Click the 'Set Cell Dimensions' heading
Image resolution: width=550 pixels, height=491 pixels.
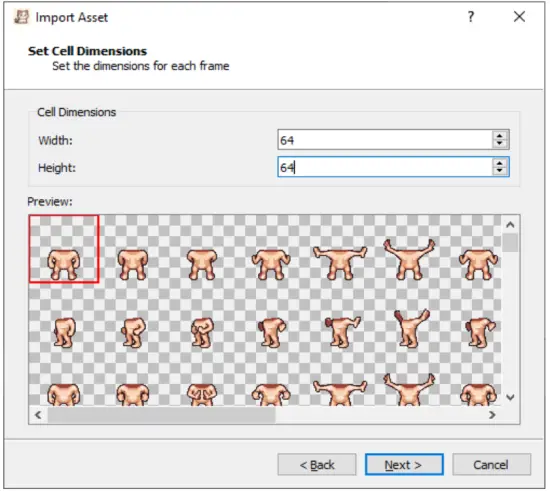[x=87, y=51]
